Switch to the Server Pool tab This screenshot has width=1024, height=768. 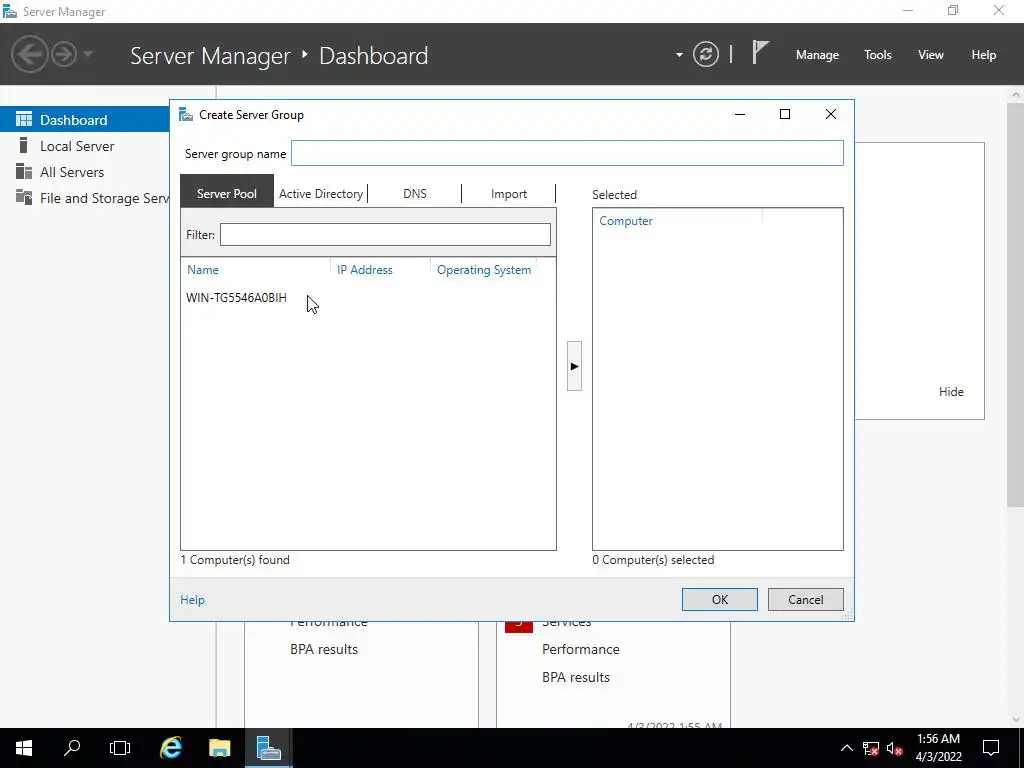coord(227,193)
